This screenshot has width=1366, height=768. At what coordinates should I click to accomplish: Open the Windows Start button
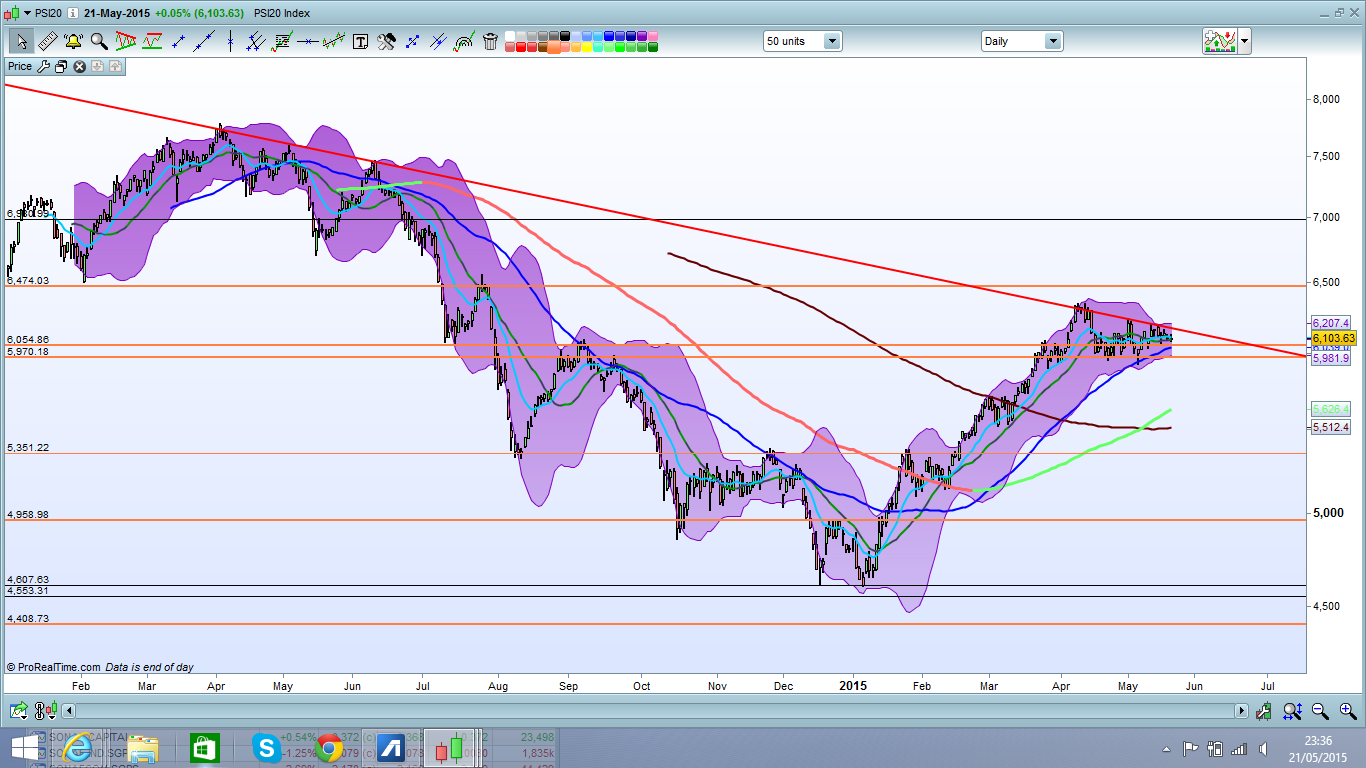[23, 748]
